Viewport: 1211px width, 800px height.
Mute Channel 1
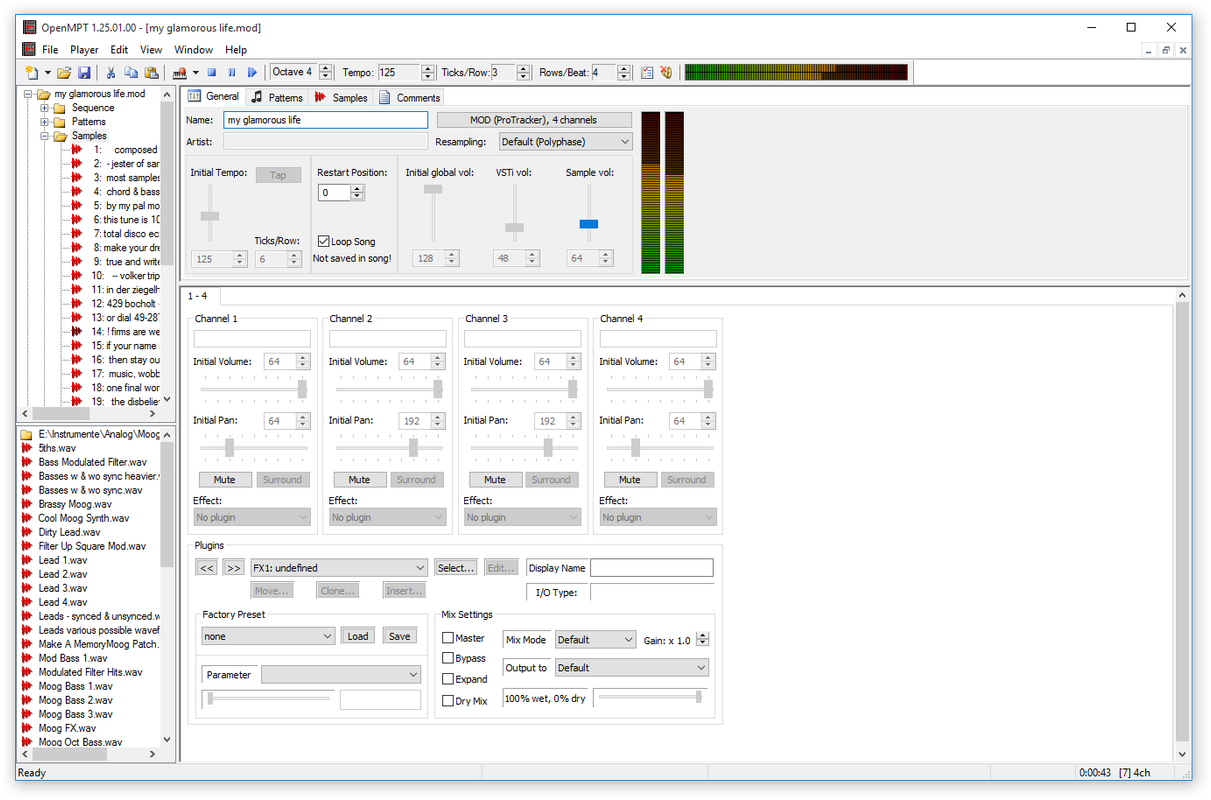(x=225, y=480)
